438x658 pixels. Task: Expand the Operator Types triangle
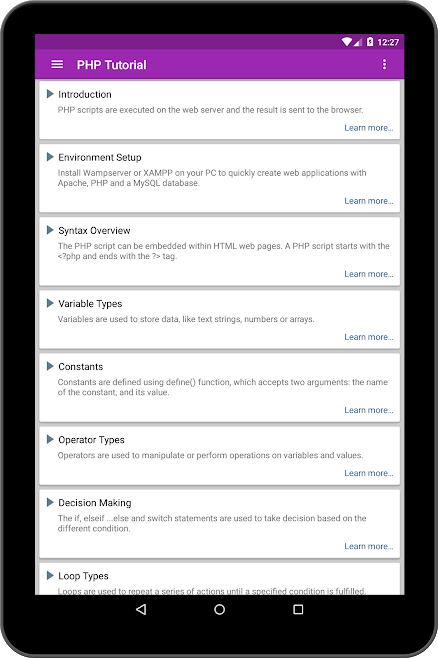point(50,439)
